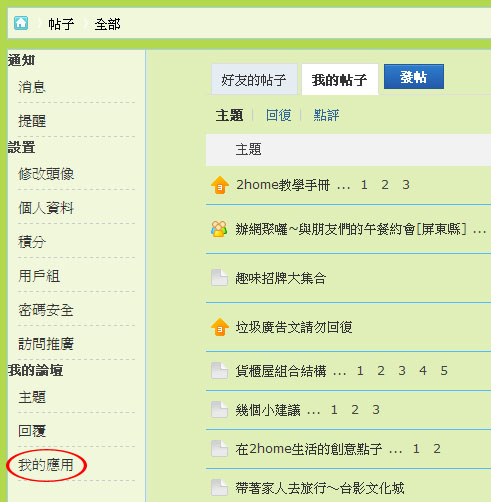
Task: Go to page 2 of 幾個小建議
Action: point(355,410)
